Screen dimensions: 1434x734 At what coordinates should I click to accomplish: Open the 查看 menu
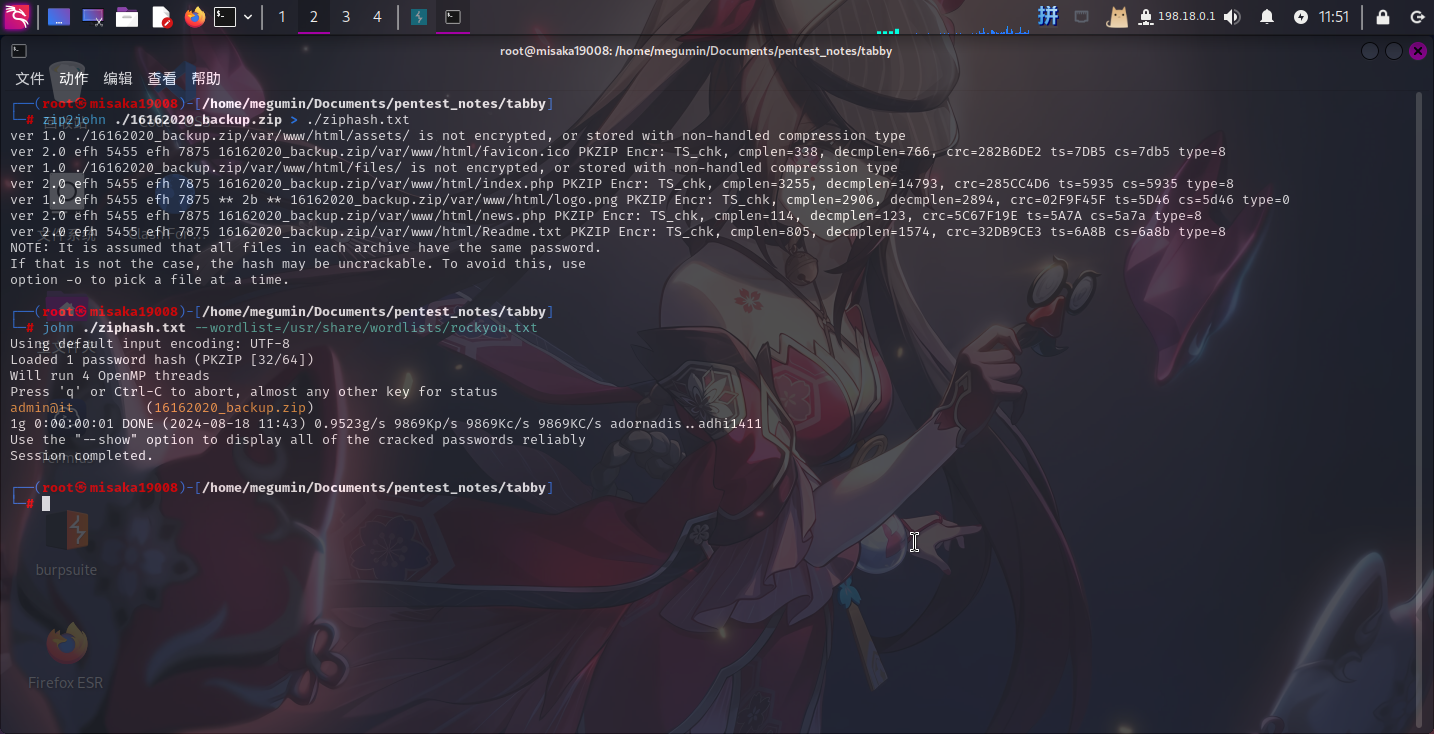pos(162,78)
